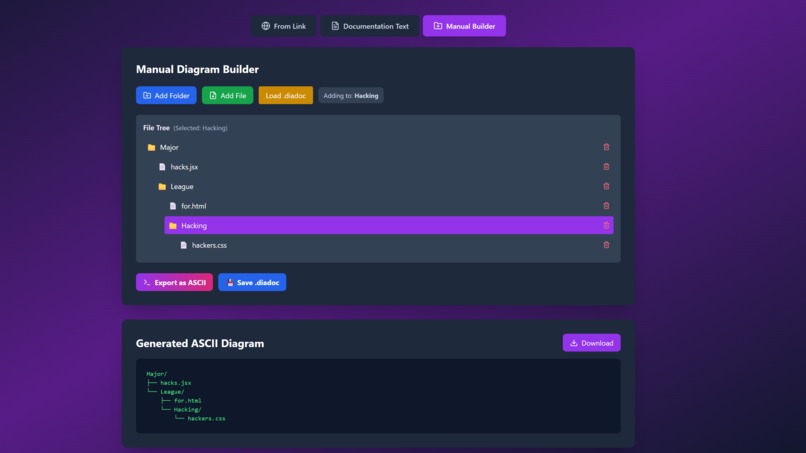Switch to the From Link tab
The height and width of the screenshot is (453, 806).
click(283, 26)
